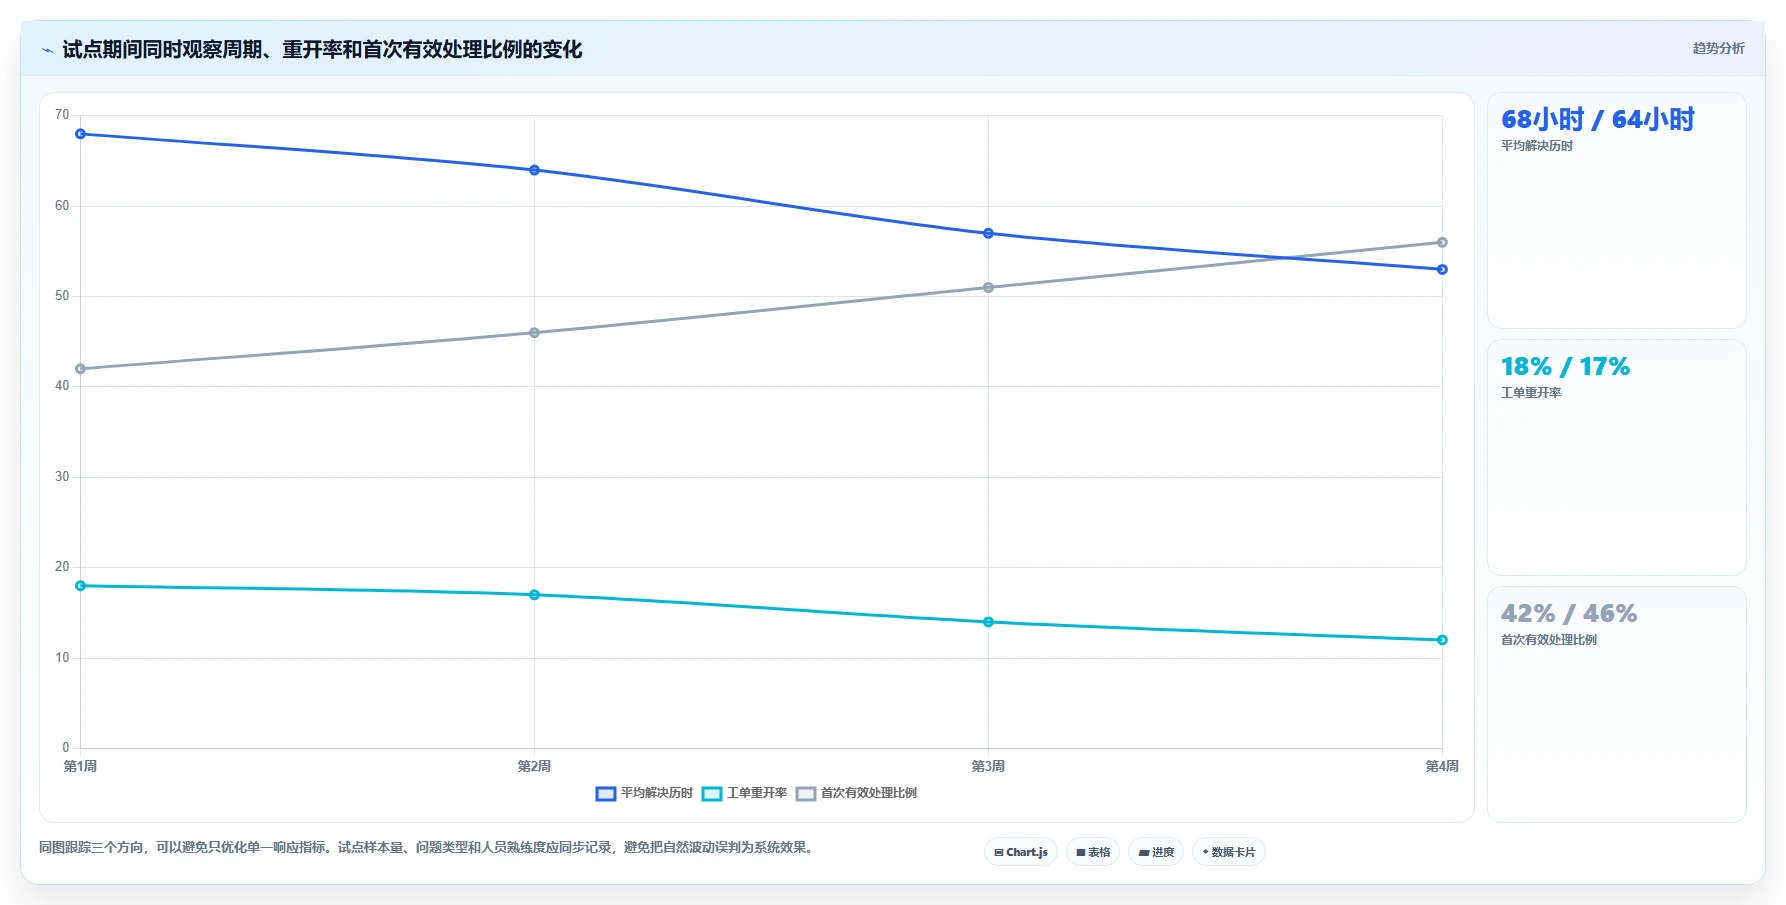Click the week 4 gray point at 56
This screenshot has width=1786, height=905.
pyautogui.click(x=1442, y=242)
